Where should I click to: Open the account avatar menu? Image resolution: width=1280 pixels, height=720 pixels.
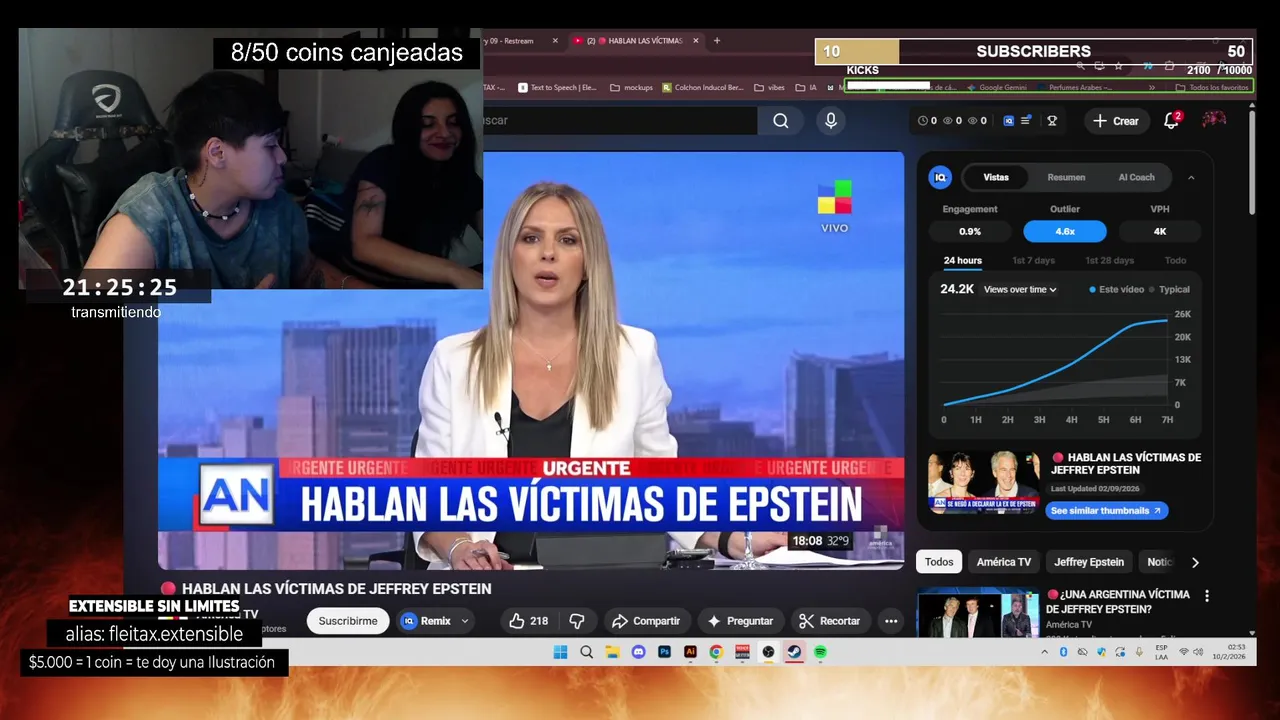click(x=1214, y=120)
